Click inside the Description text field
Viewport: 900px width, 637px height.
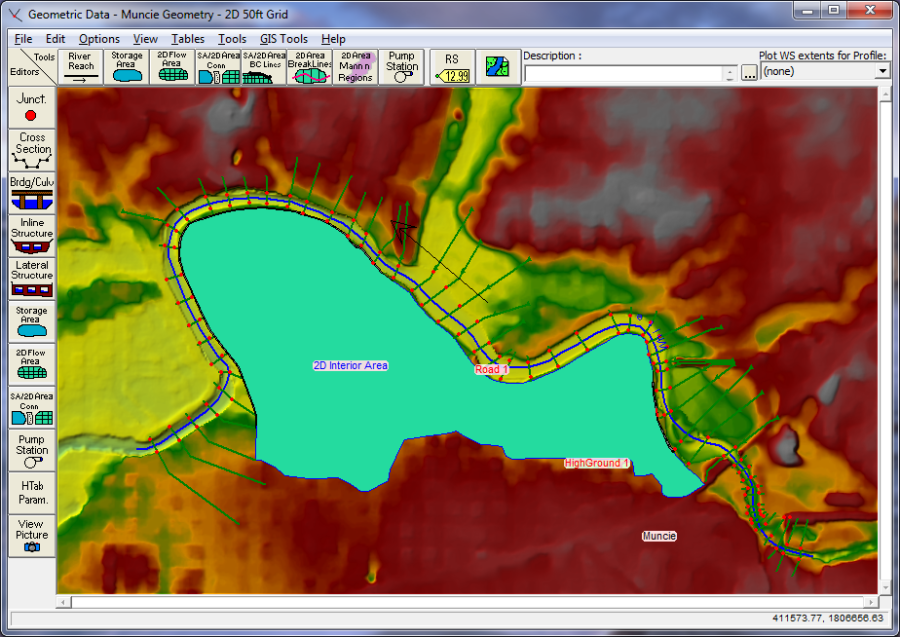coord(622,74)
